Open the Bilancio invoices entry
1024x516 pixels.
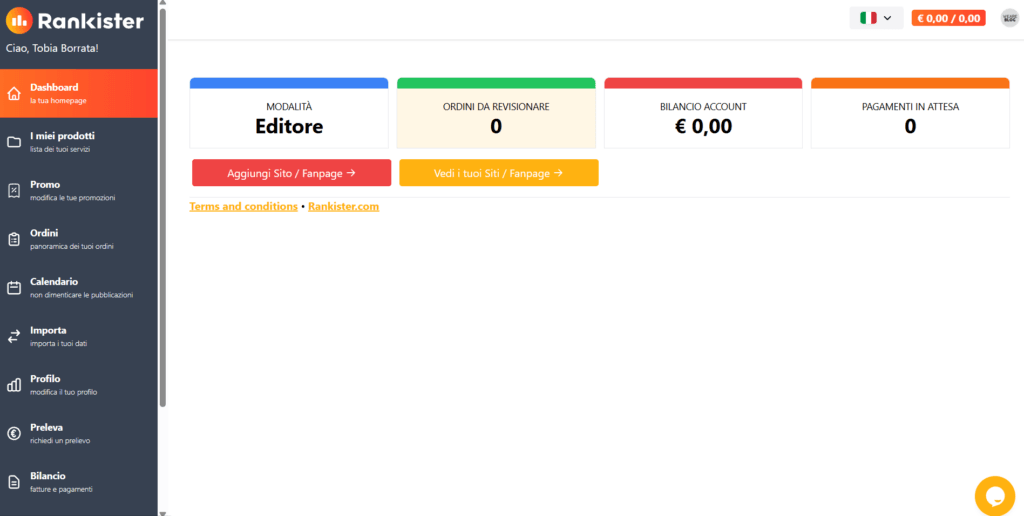pyautogui.click(x=78, y=482)
